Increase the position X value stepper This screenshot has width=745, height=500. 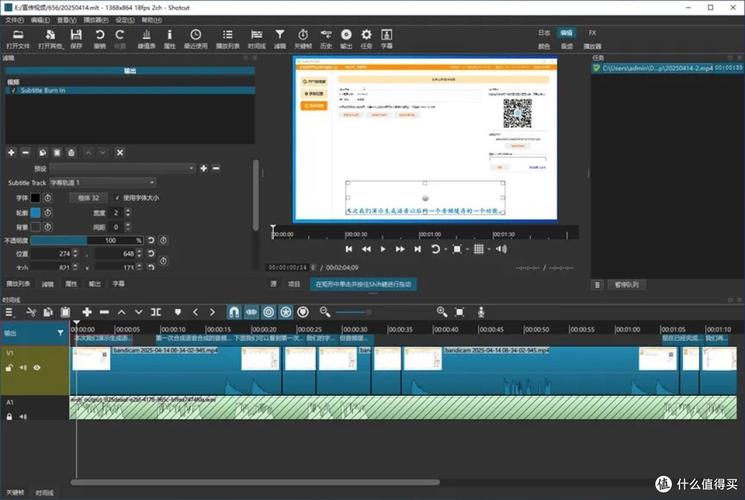75,251
